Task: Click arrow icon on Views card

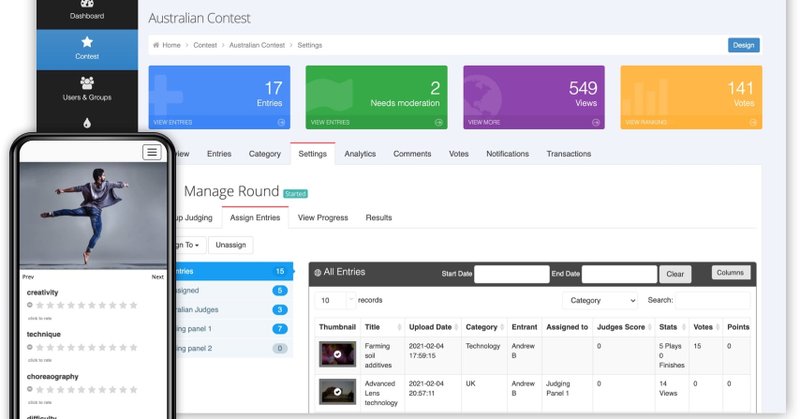Action: tap(595, 122)
